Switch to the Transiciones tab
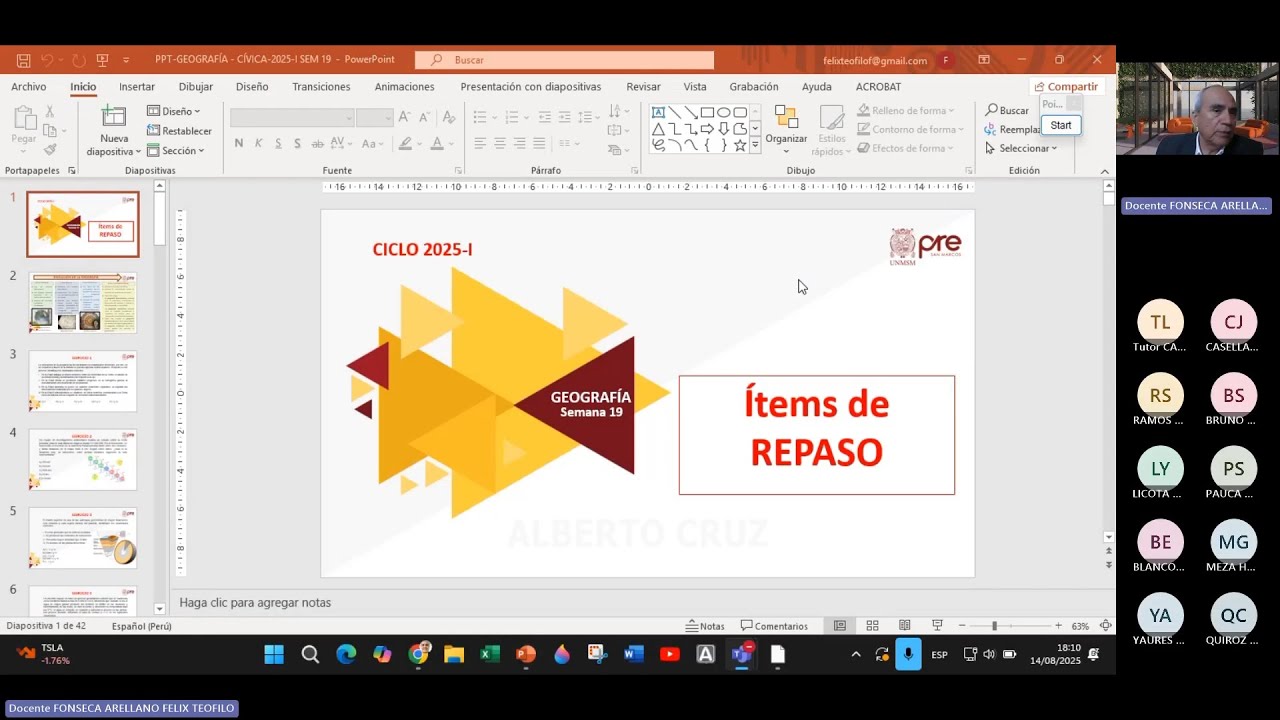 coord(321,87)
